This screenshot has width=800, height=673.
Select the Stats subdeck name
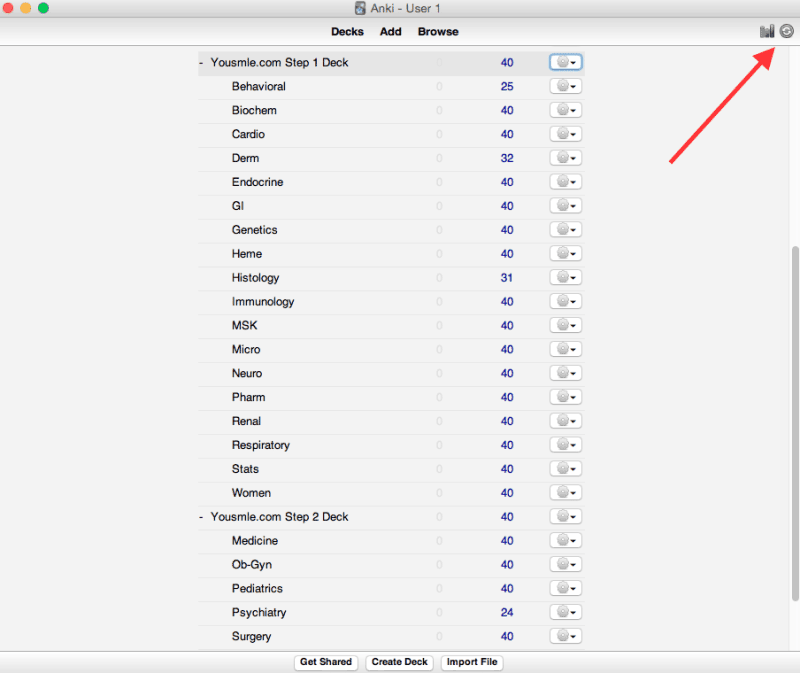[x=245, y=469]
